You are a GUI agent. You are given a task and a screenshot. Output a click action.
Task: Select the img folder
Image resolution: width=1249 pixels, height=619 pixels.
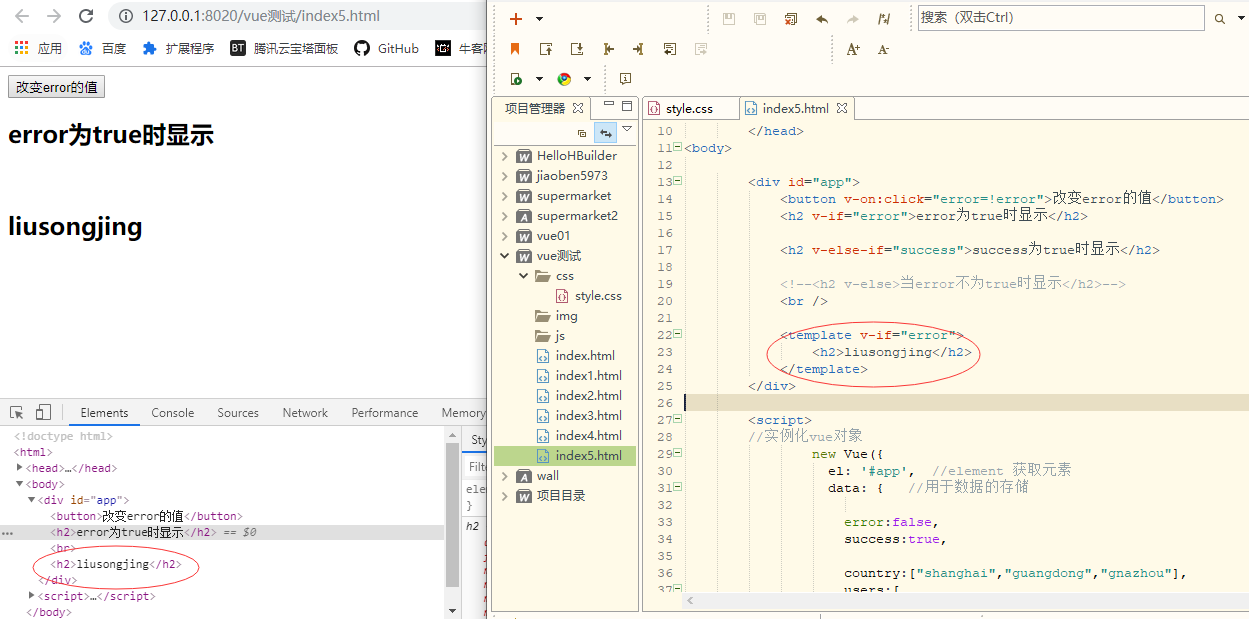click(x=557, y=316)
